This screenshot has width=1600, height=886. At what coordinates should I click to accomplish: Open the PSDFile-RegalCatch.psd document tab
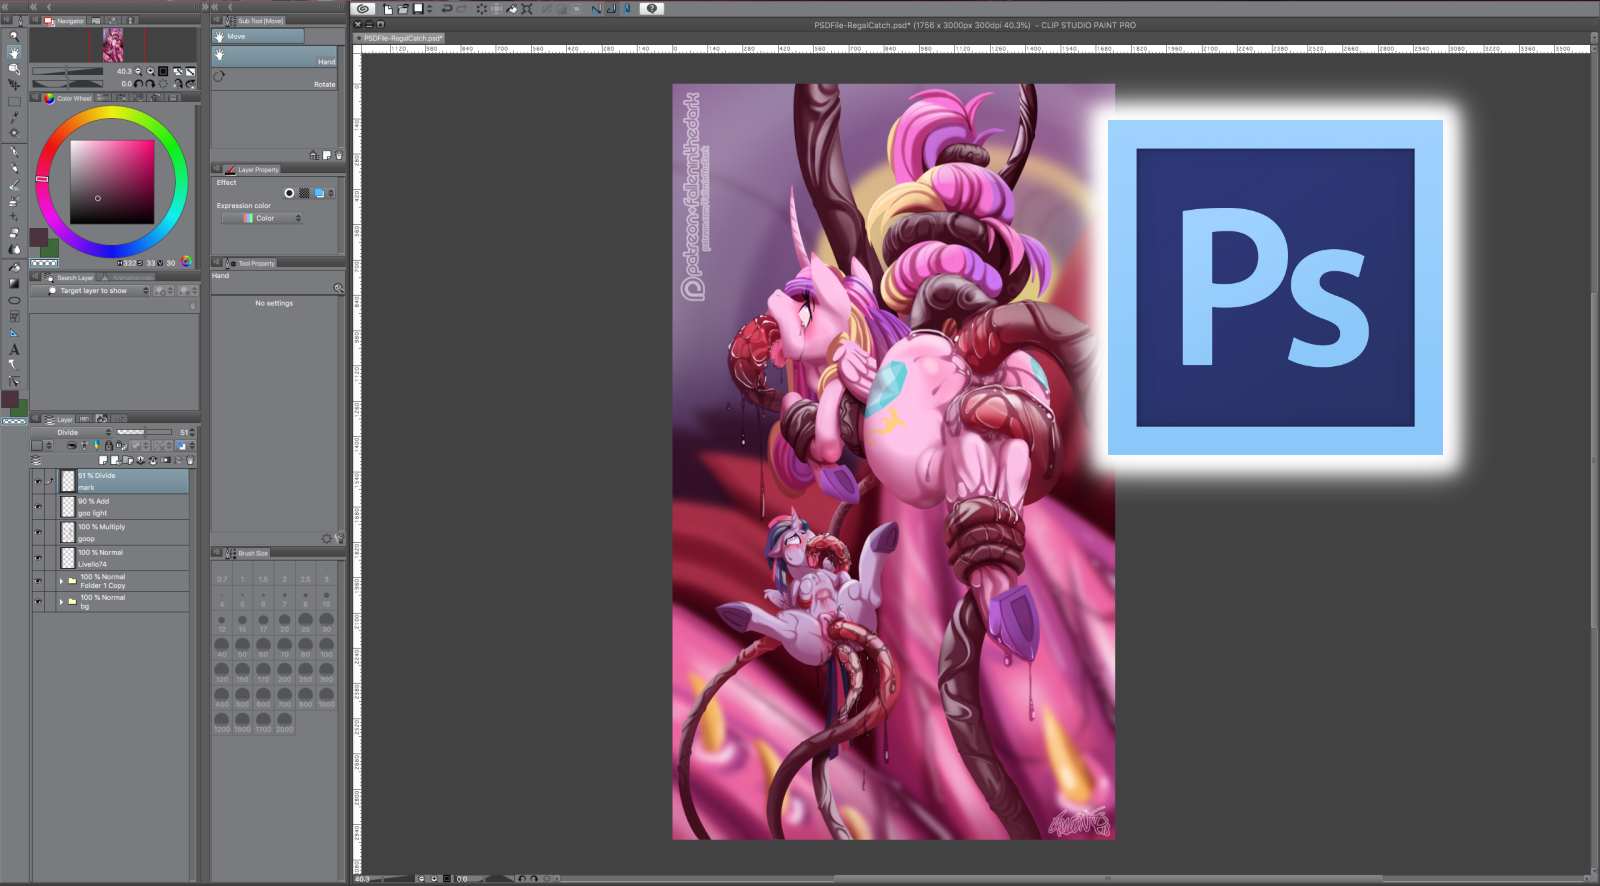tap(402, 38)
